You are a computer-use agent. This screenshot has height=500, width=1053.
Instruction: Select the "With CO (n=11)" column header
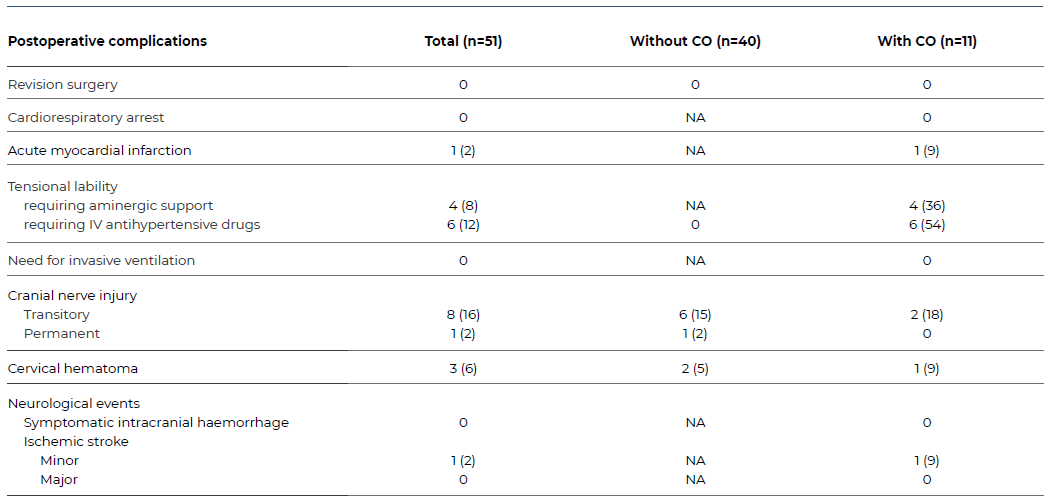pos(926,42)
